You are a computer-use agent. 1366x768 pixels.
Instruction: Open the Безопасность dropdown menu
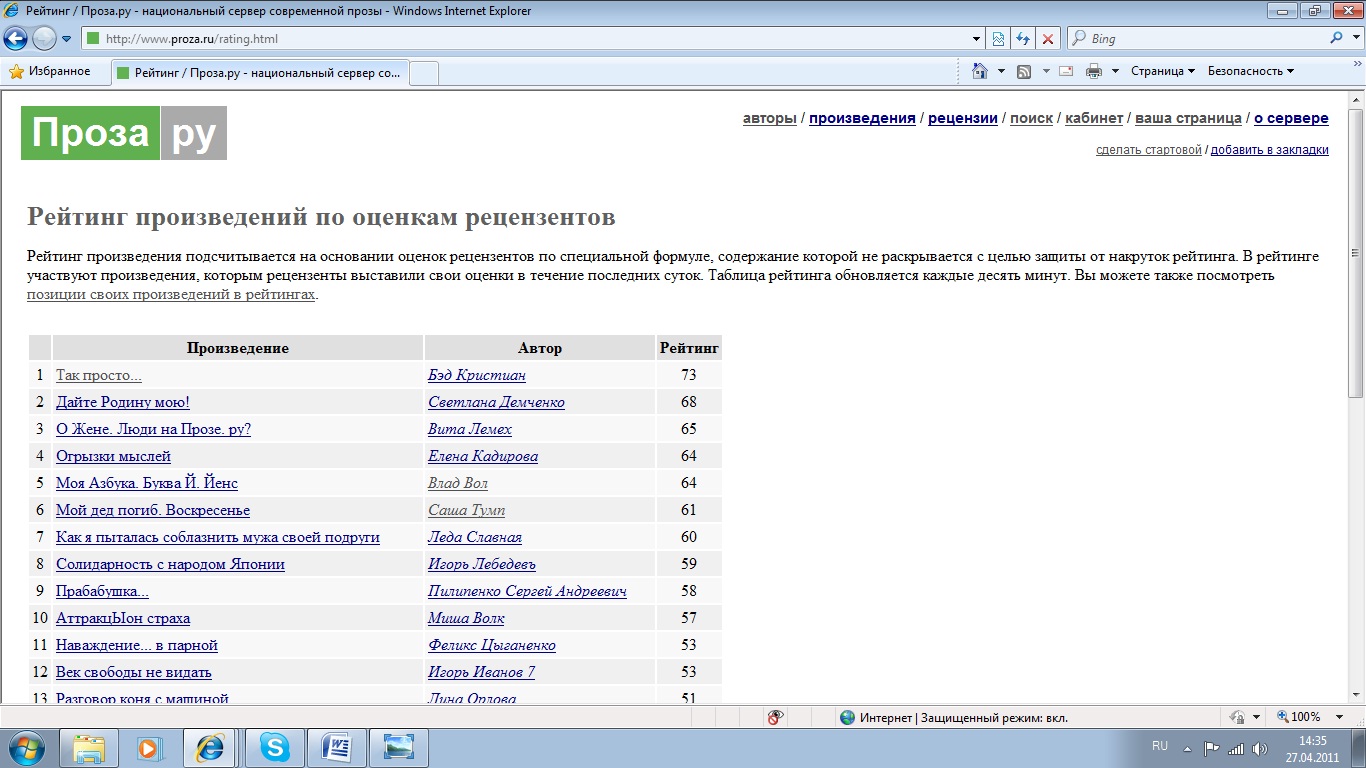tap(1250, 71)
